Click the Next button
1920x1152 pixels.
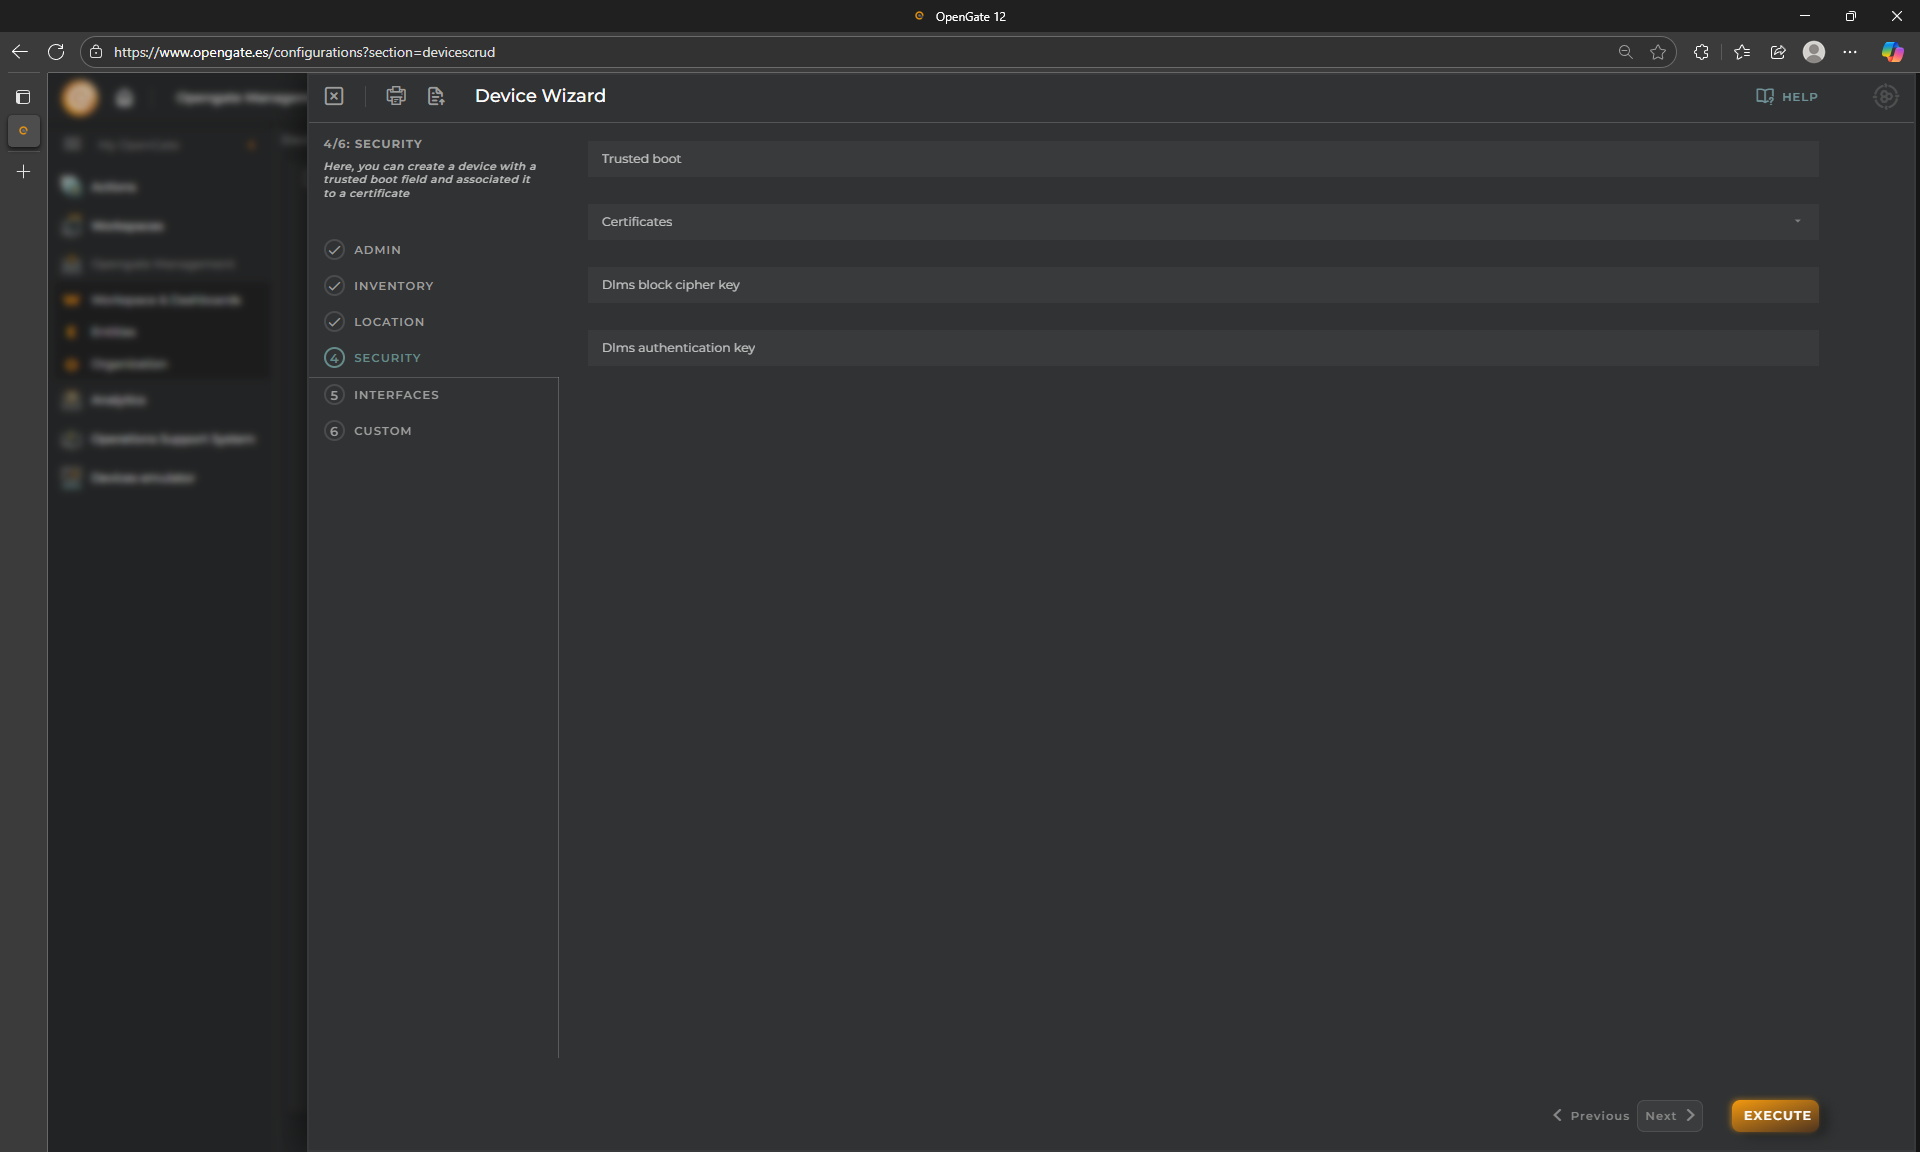[x=1669, y=1116]
